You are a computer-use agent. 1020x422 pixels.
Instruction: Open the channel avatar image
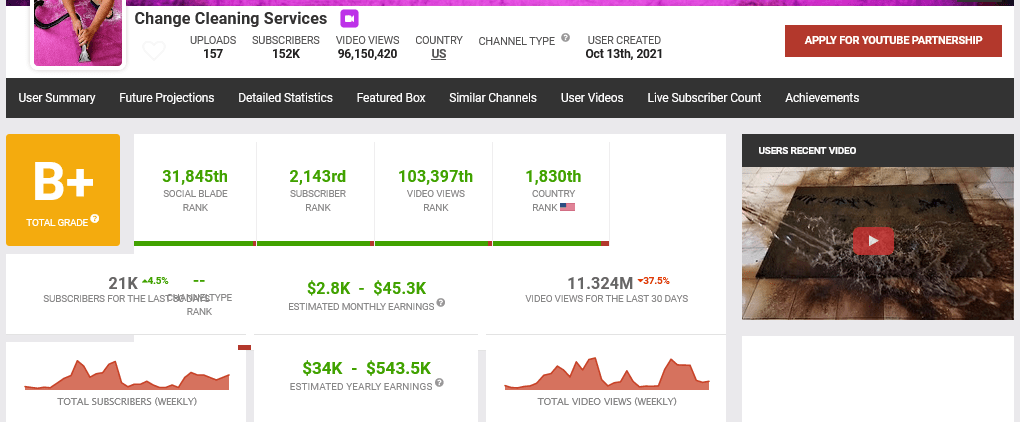(78, 33)
